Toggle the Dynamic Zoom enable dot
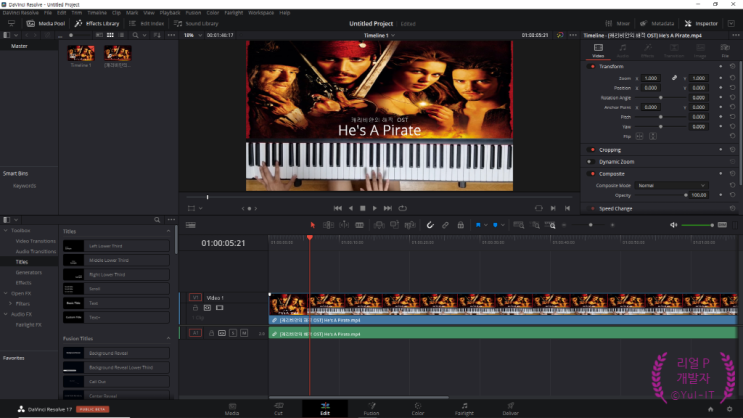The height and width of the screenshot is (418, 743). pos(589,162)
